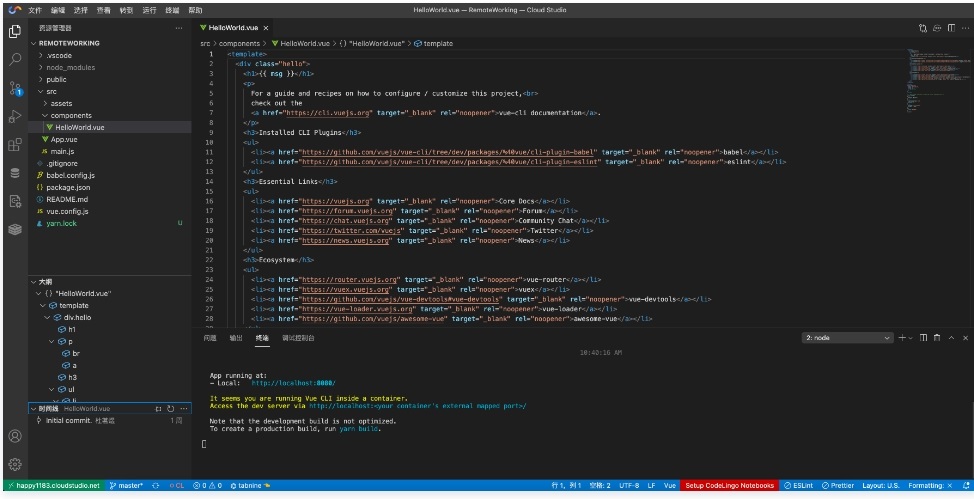Open the Search view in activity bar
This screenshot has width=974, height=499.
pos(15,59)
